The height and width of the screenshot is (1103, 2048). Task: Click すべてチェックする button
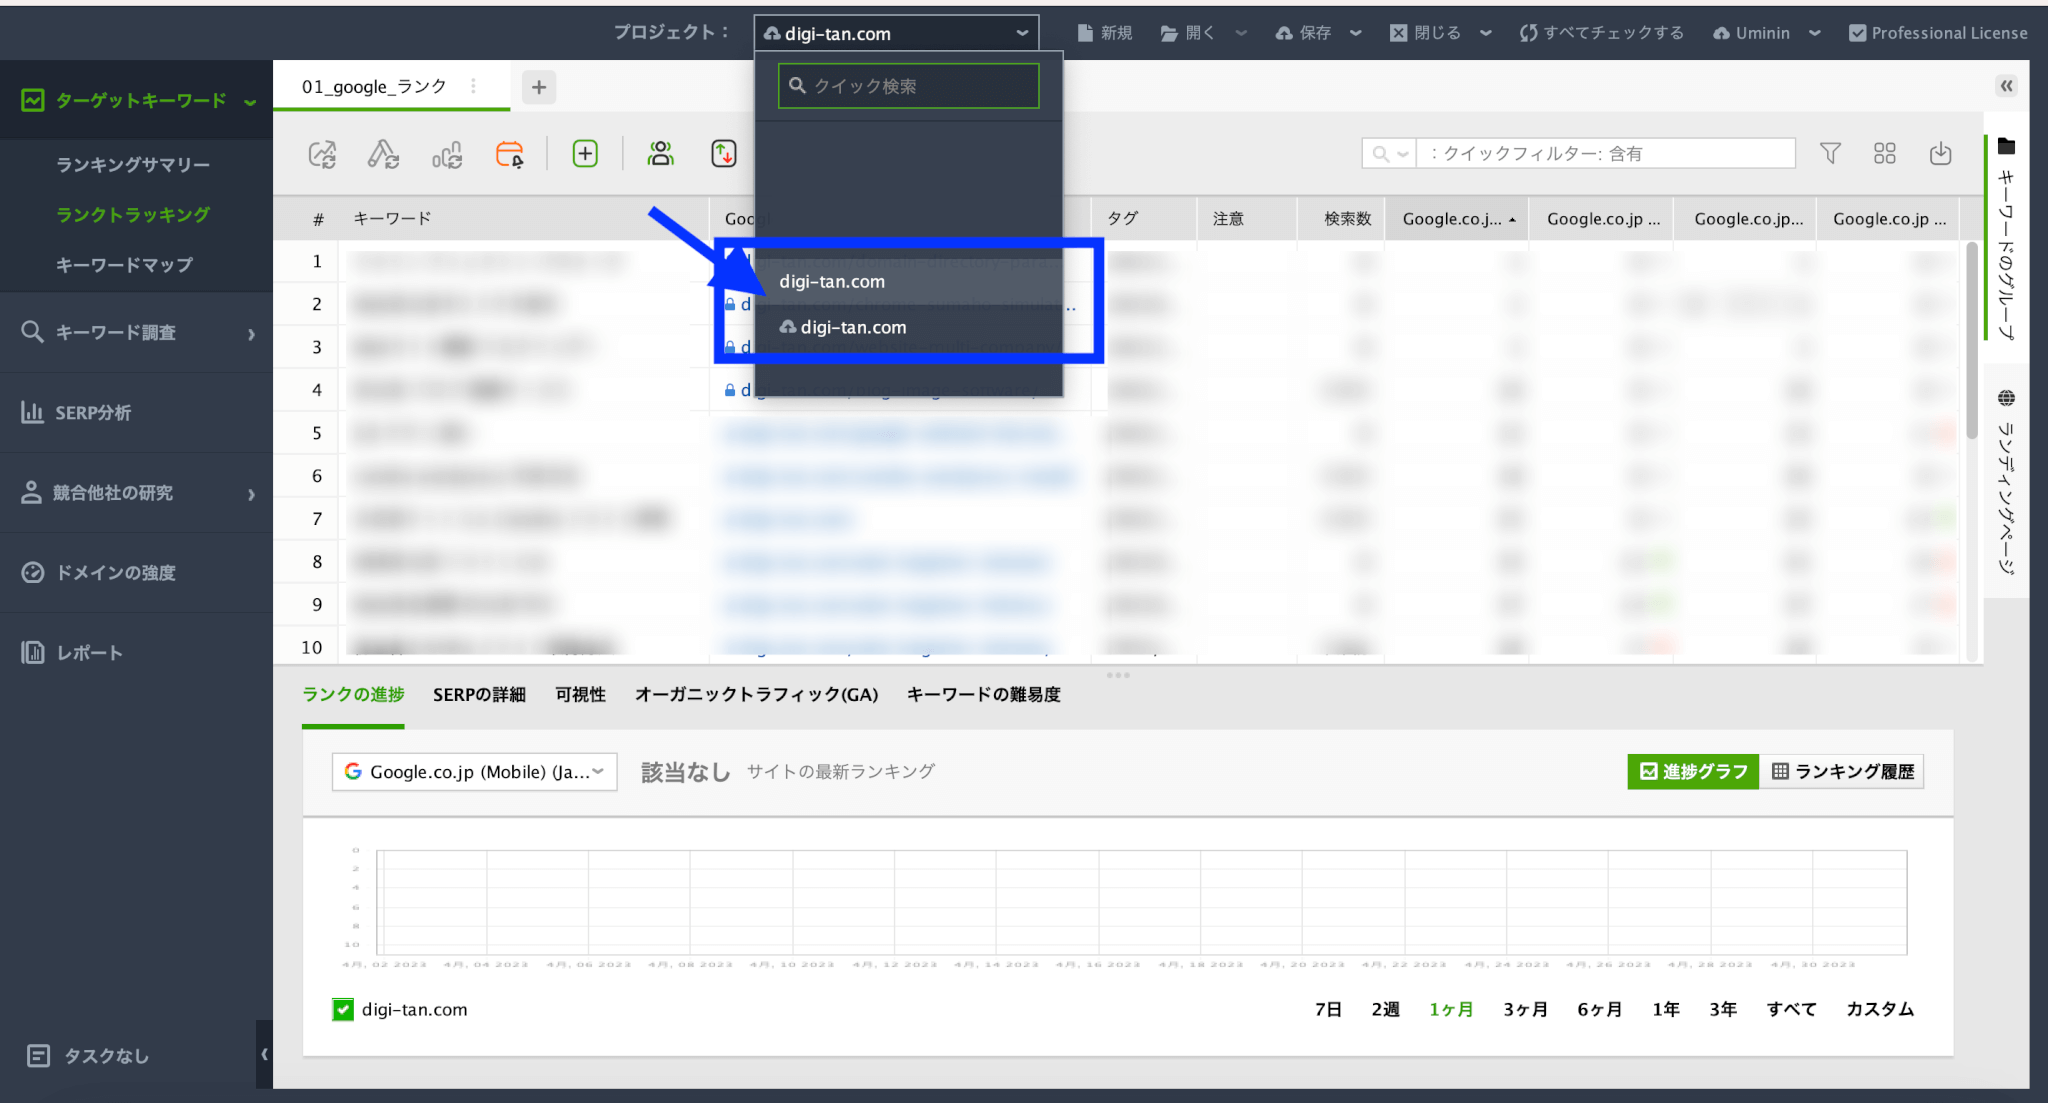[x=1601, y=33]
